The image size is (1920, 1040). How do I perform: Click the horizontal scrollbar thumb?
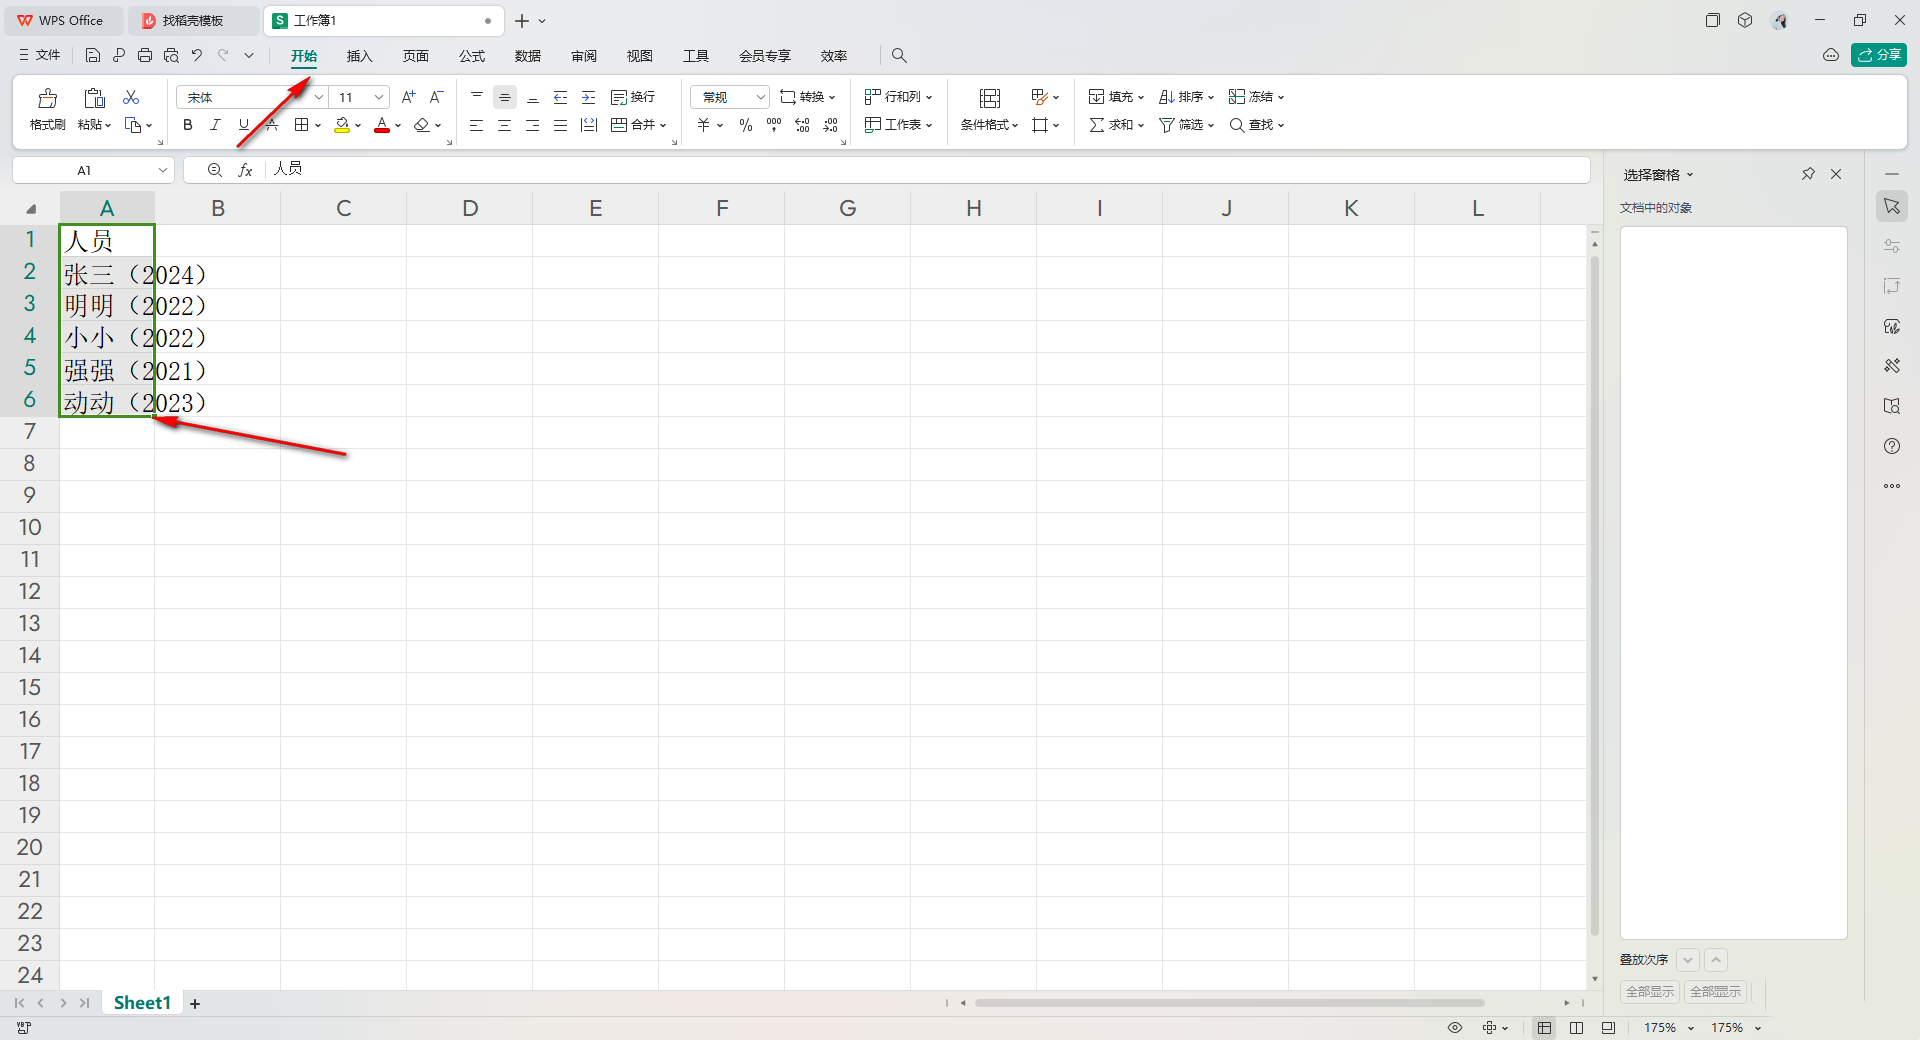(x=1229, y=1003)
